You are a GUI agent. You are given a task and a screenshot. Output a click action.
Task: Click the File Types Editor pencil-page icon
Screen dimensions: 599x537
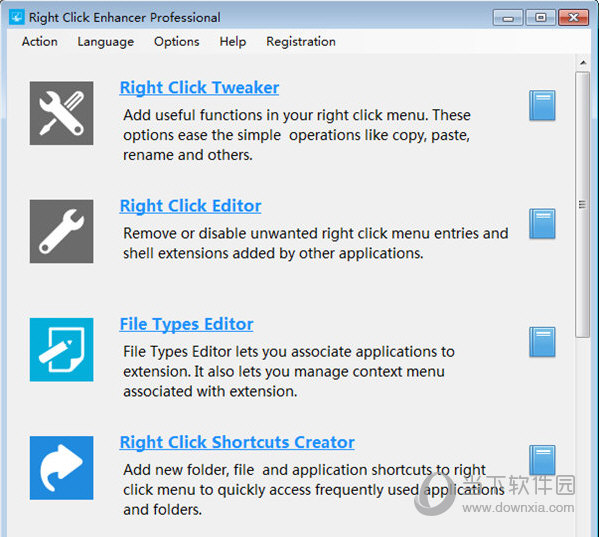[x=62, y=349]
